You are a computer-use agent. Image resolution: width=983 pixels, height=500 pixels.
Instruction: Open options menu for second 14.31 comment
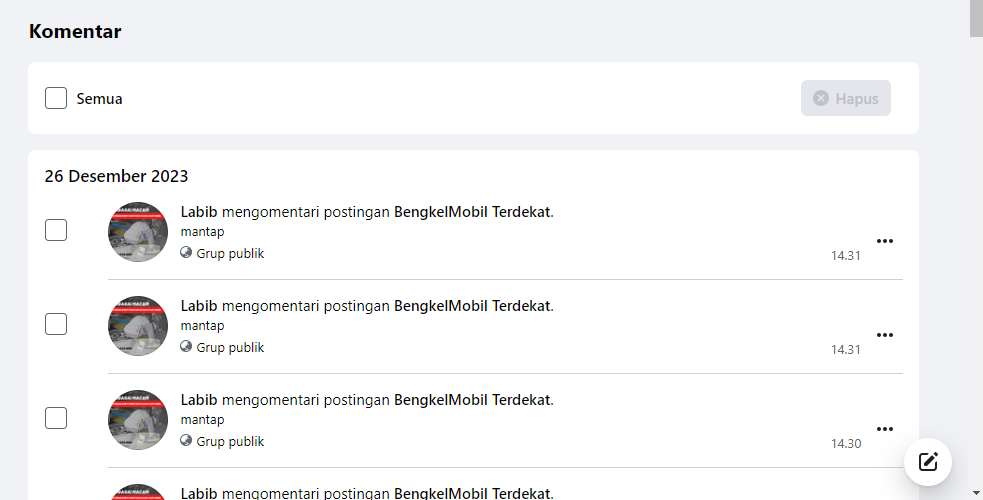885,335
